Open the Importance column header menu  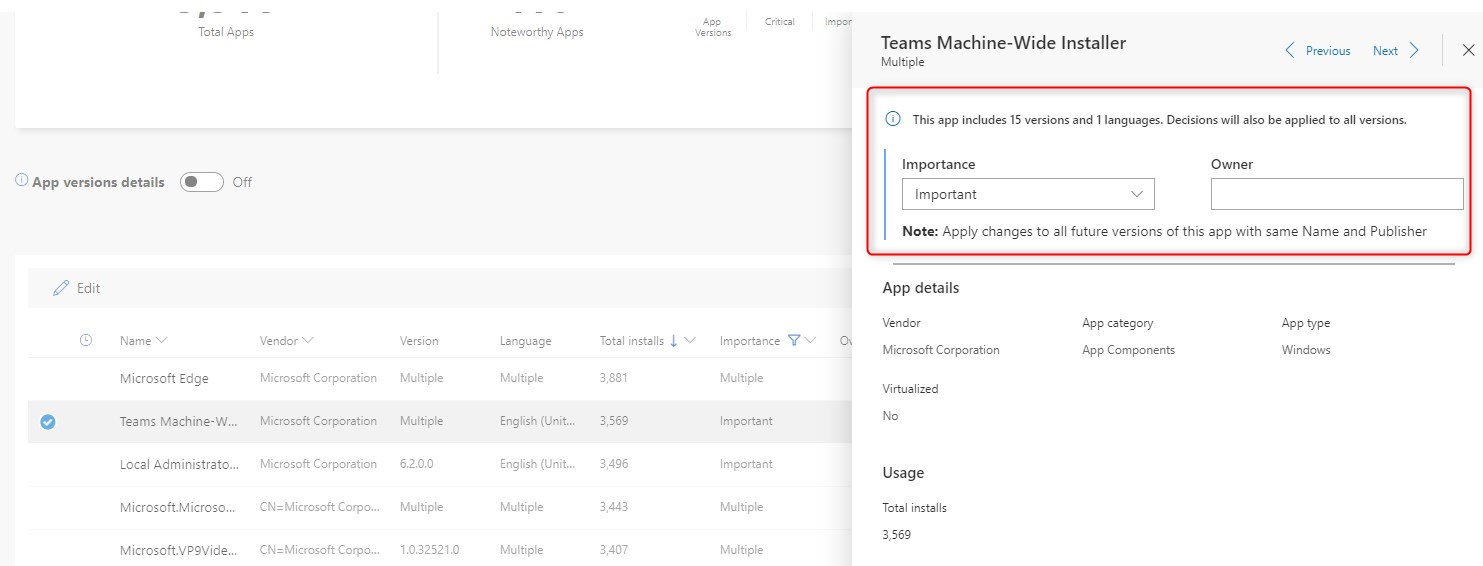pos(811,340)
